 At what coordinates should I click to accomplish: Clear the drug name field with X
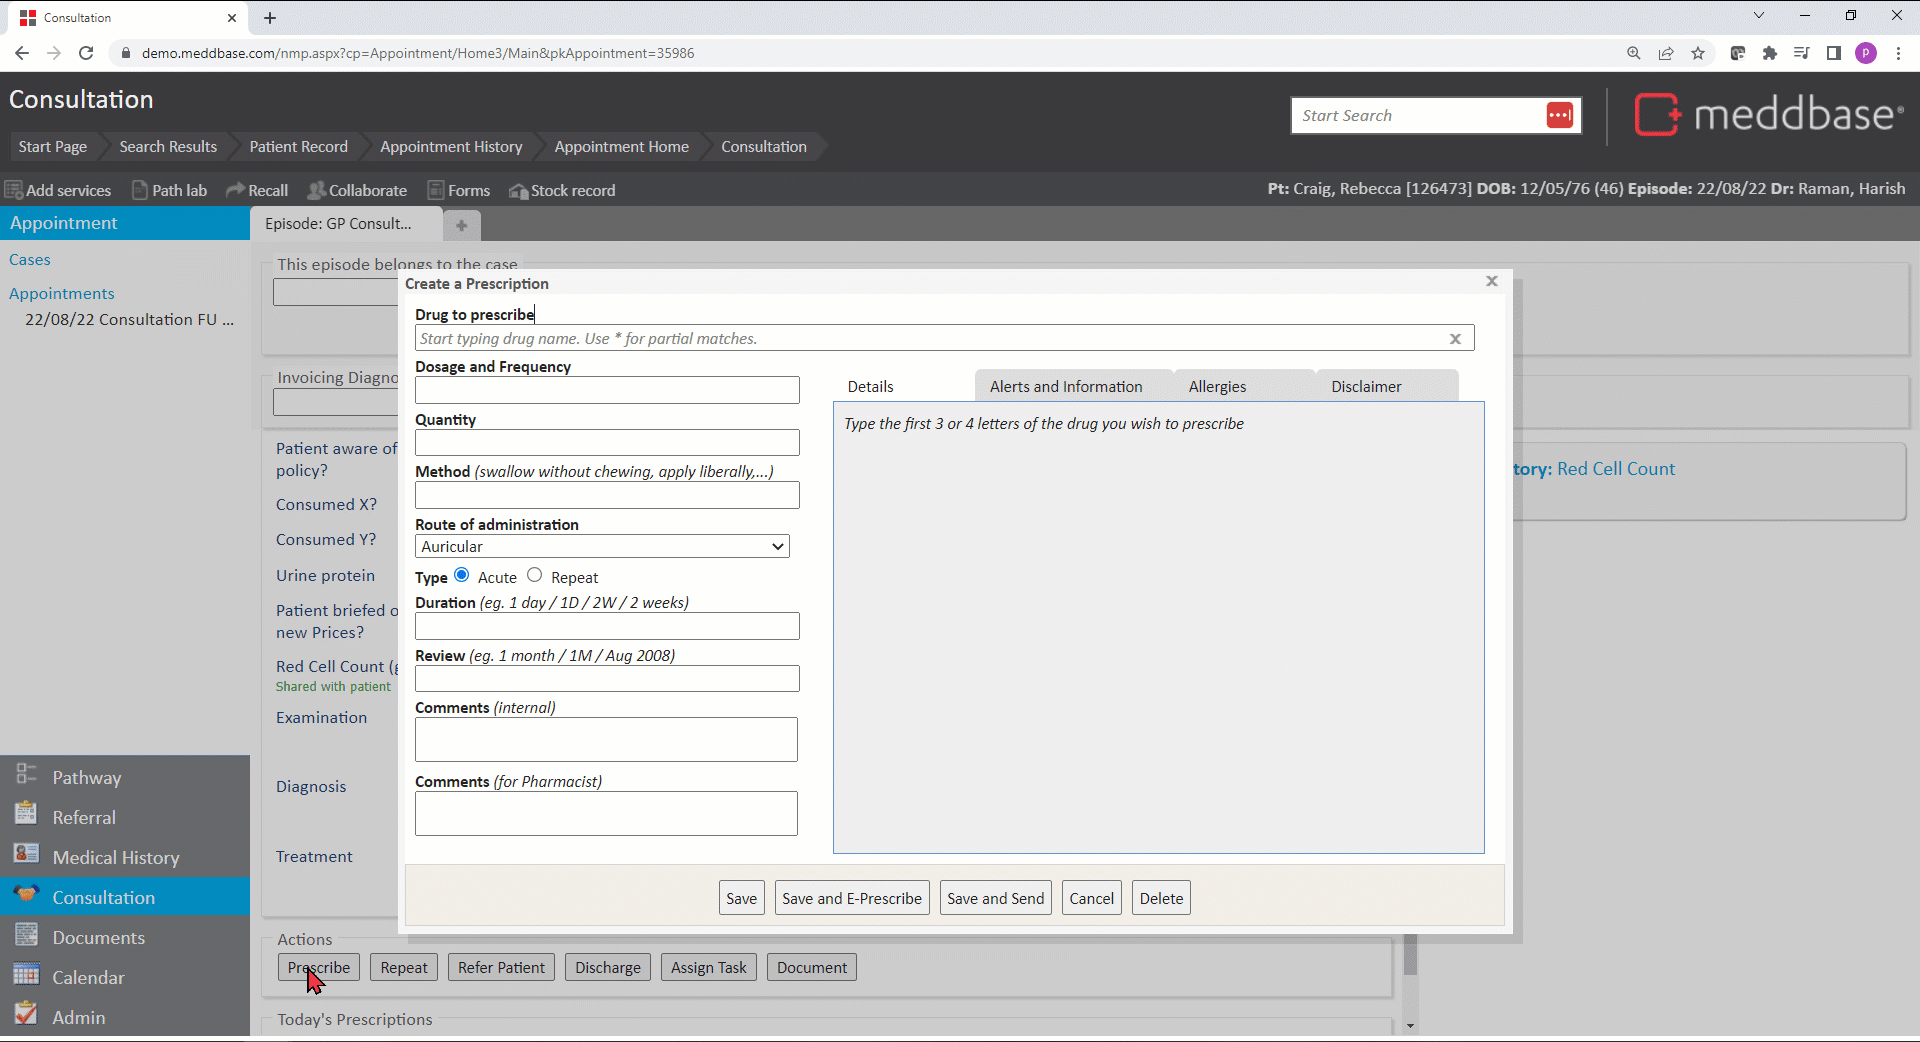pyautogui.click(x=1455, y=339)
